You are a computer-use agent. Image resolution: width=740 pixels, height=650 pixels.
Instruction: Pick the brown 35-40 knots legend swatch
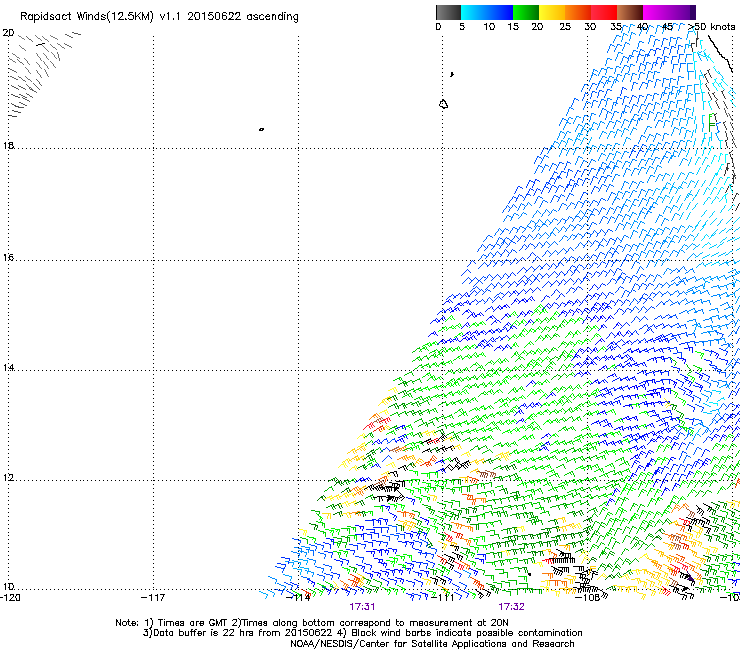click(630, 12)
